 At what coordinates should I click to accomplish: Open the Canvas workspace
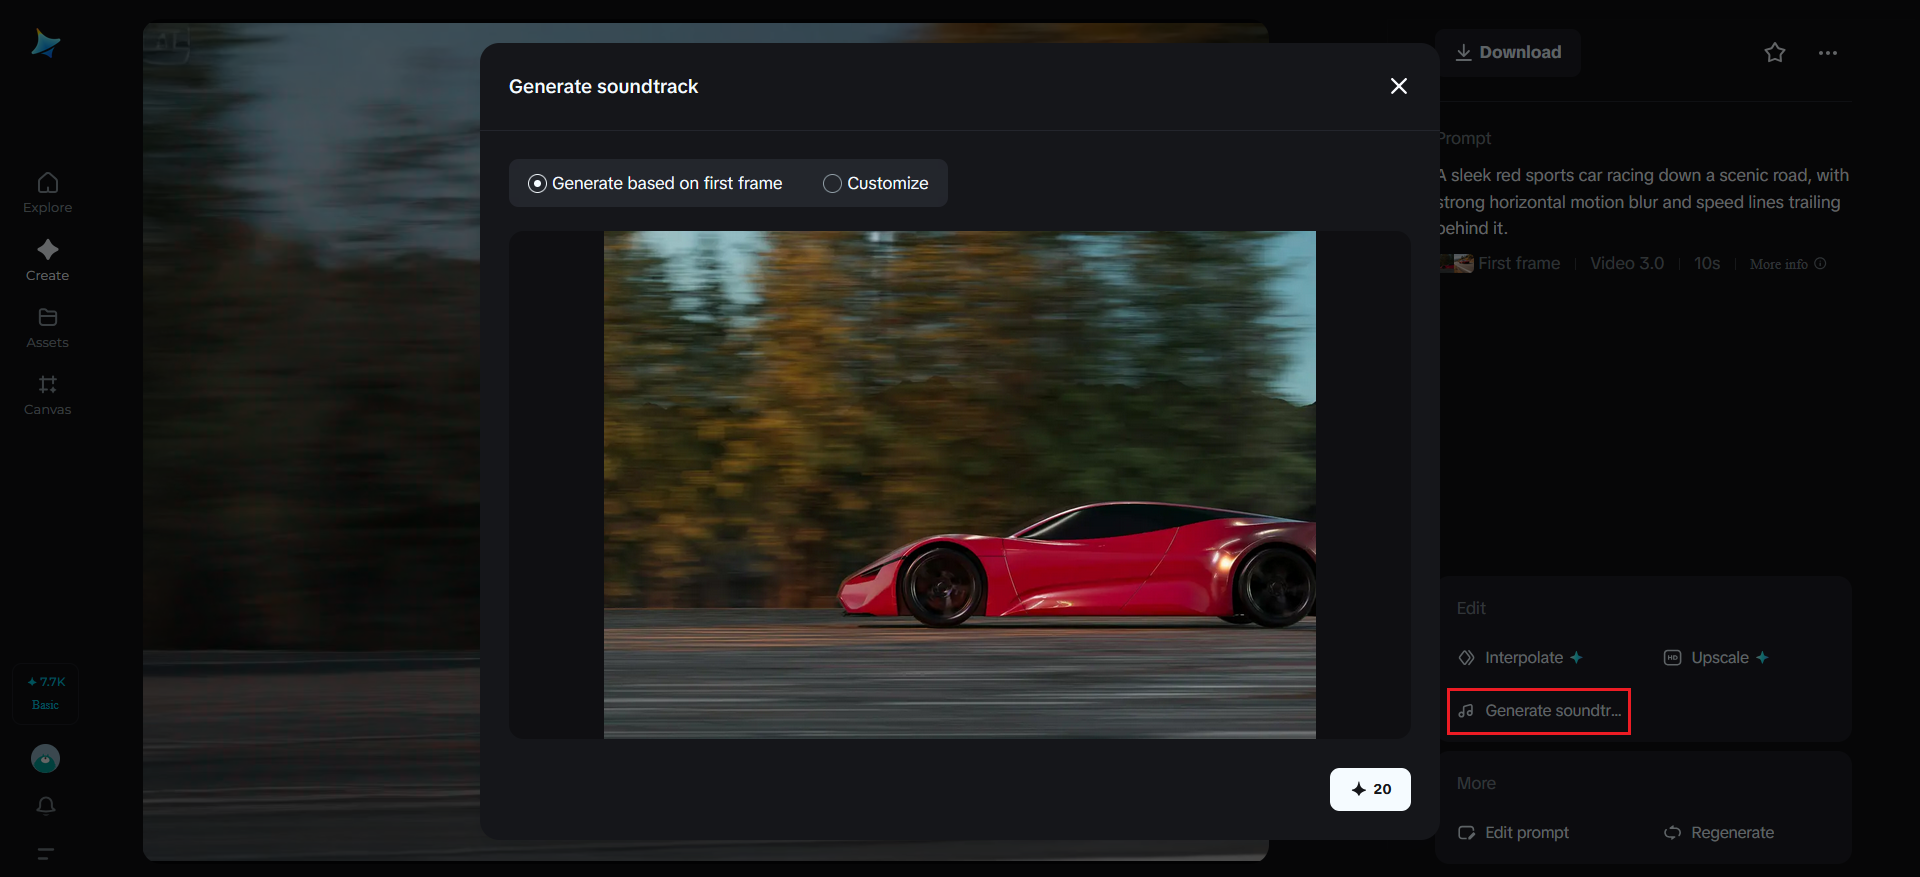[x=48, y=395]
